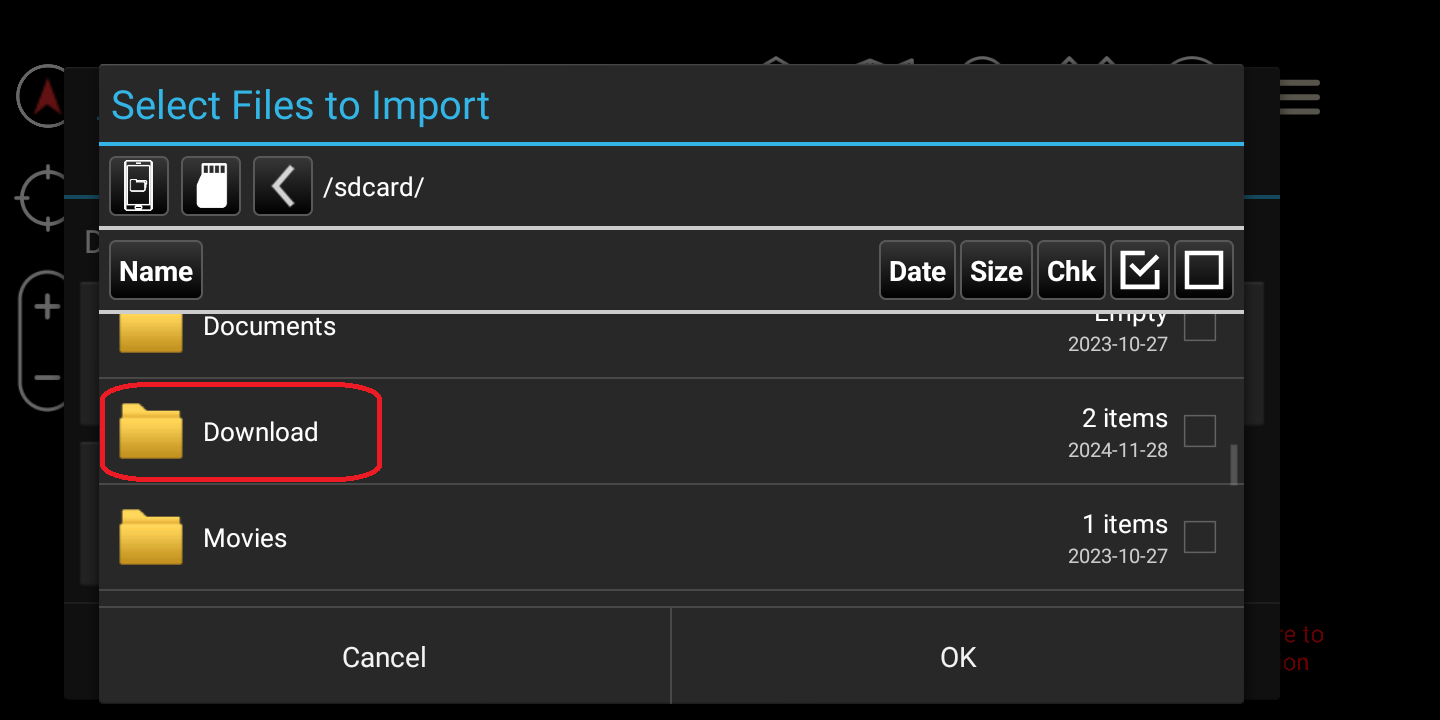Tap the uncheck all files icon
Viewport: 1440px width, 720px height.
tap(1203, 270)
